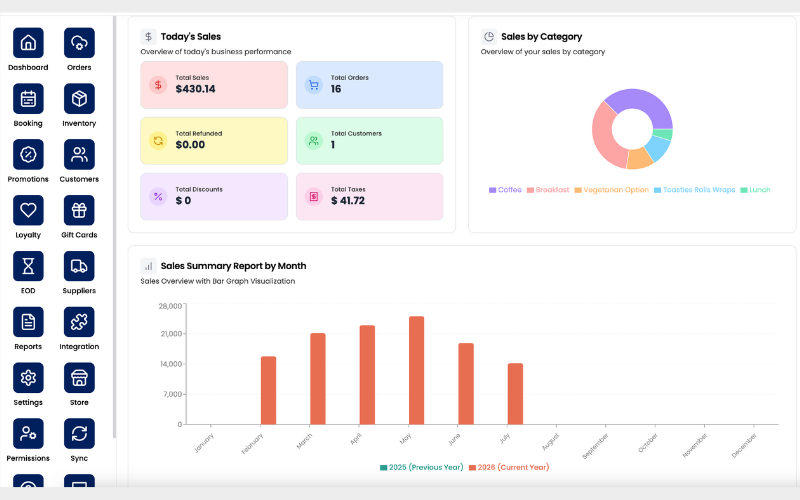
Task: Open the Store shop icon
Action: click(79, 378)
